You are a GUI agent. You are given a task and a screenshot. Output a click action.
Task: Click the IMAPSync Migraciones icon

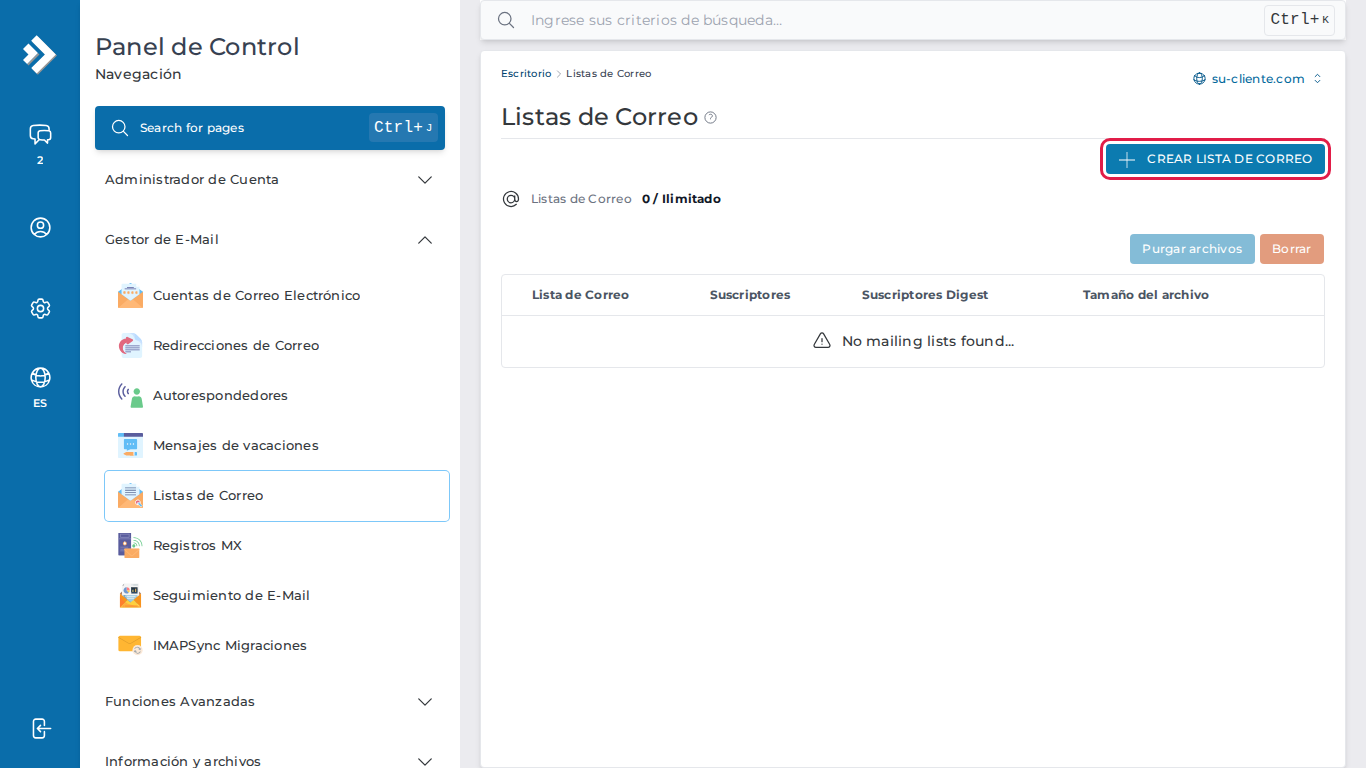[x=130, y=645]
